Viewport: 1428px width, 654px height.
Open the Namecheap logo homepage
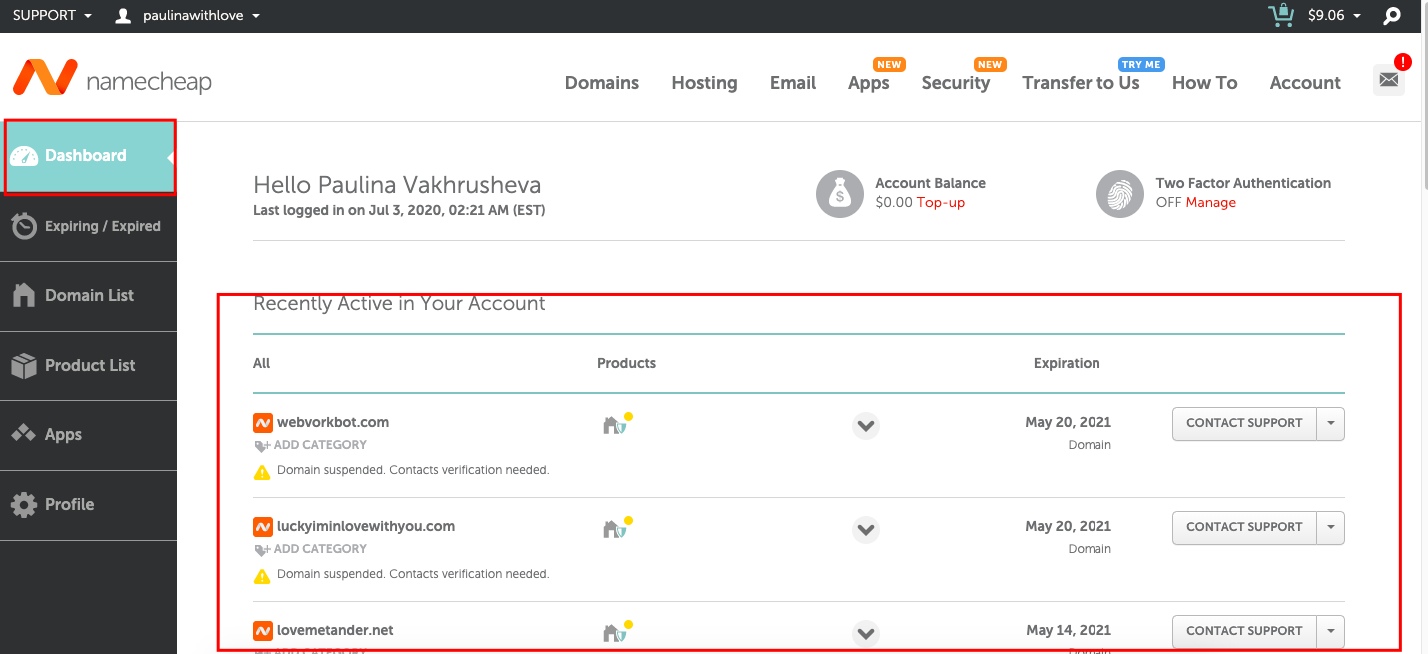pyautogui.click(x=112, y=78)
